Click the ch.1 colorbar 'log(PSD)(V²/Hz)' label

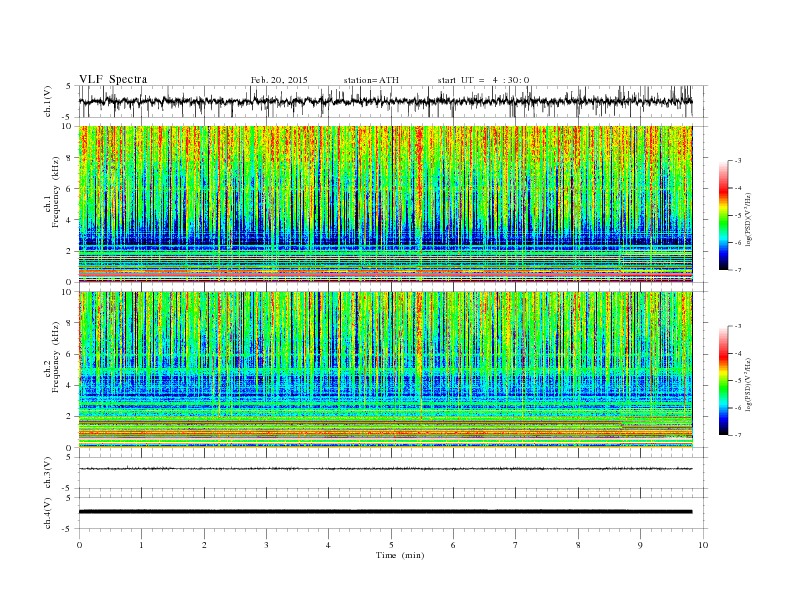(x=749, y=218)
